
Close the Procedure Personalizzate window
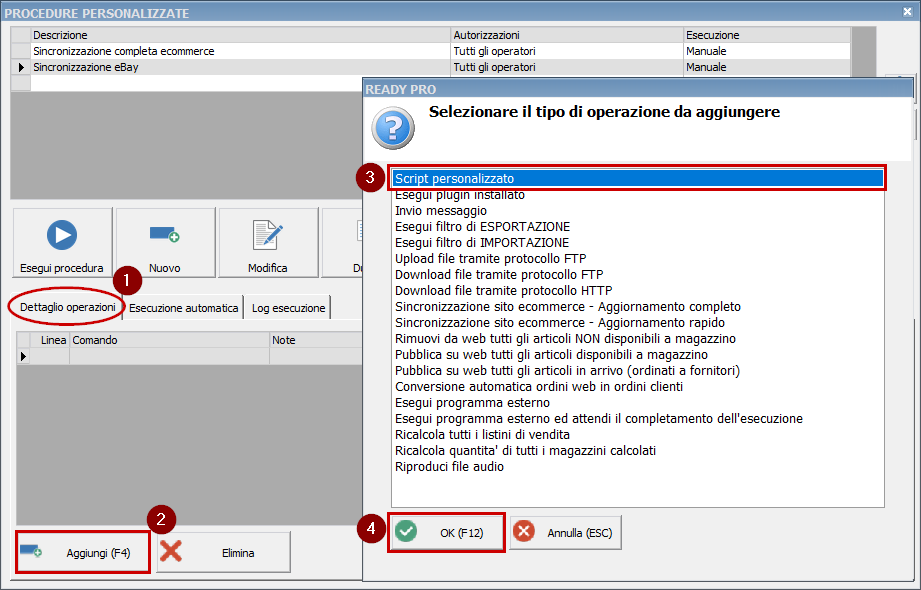(x=908, y=13)
